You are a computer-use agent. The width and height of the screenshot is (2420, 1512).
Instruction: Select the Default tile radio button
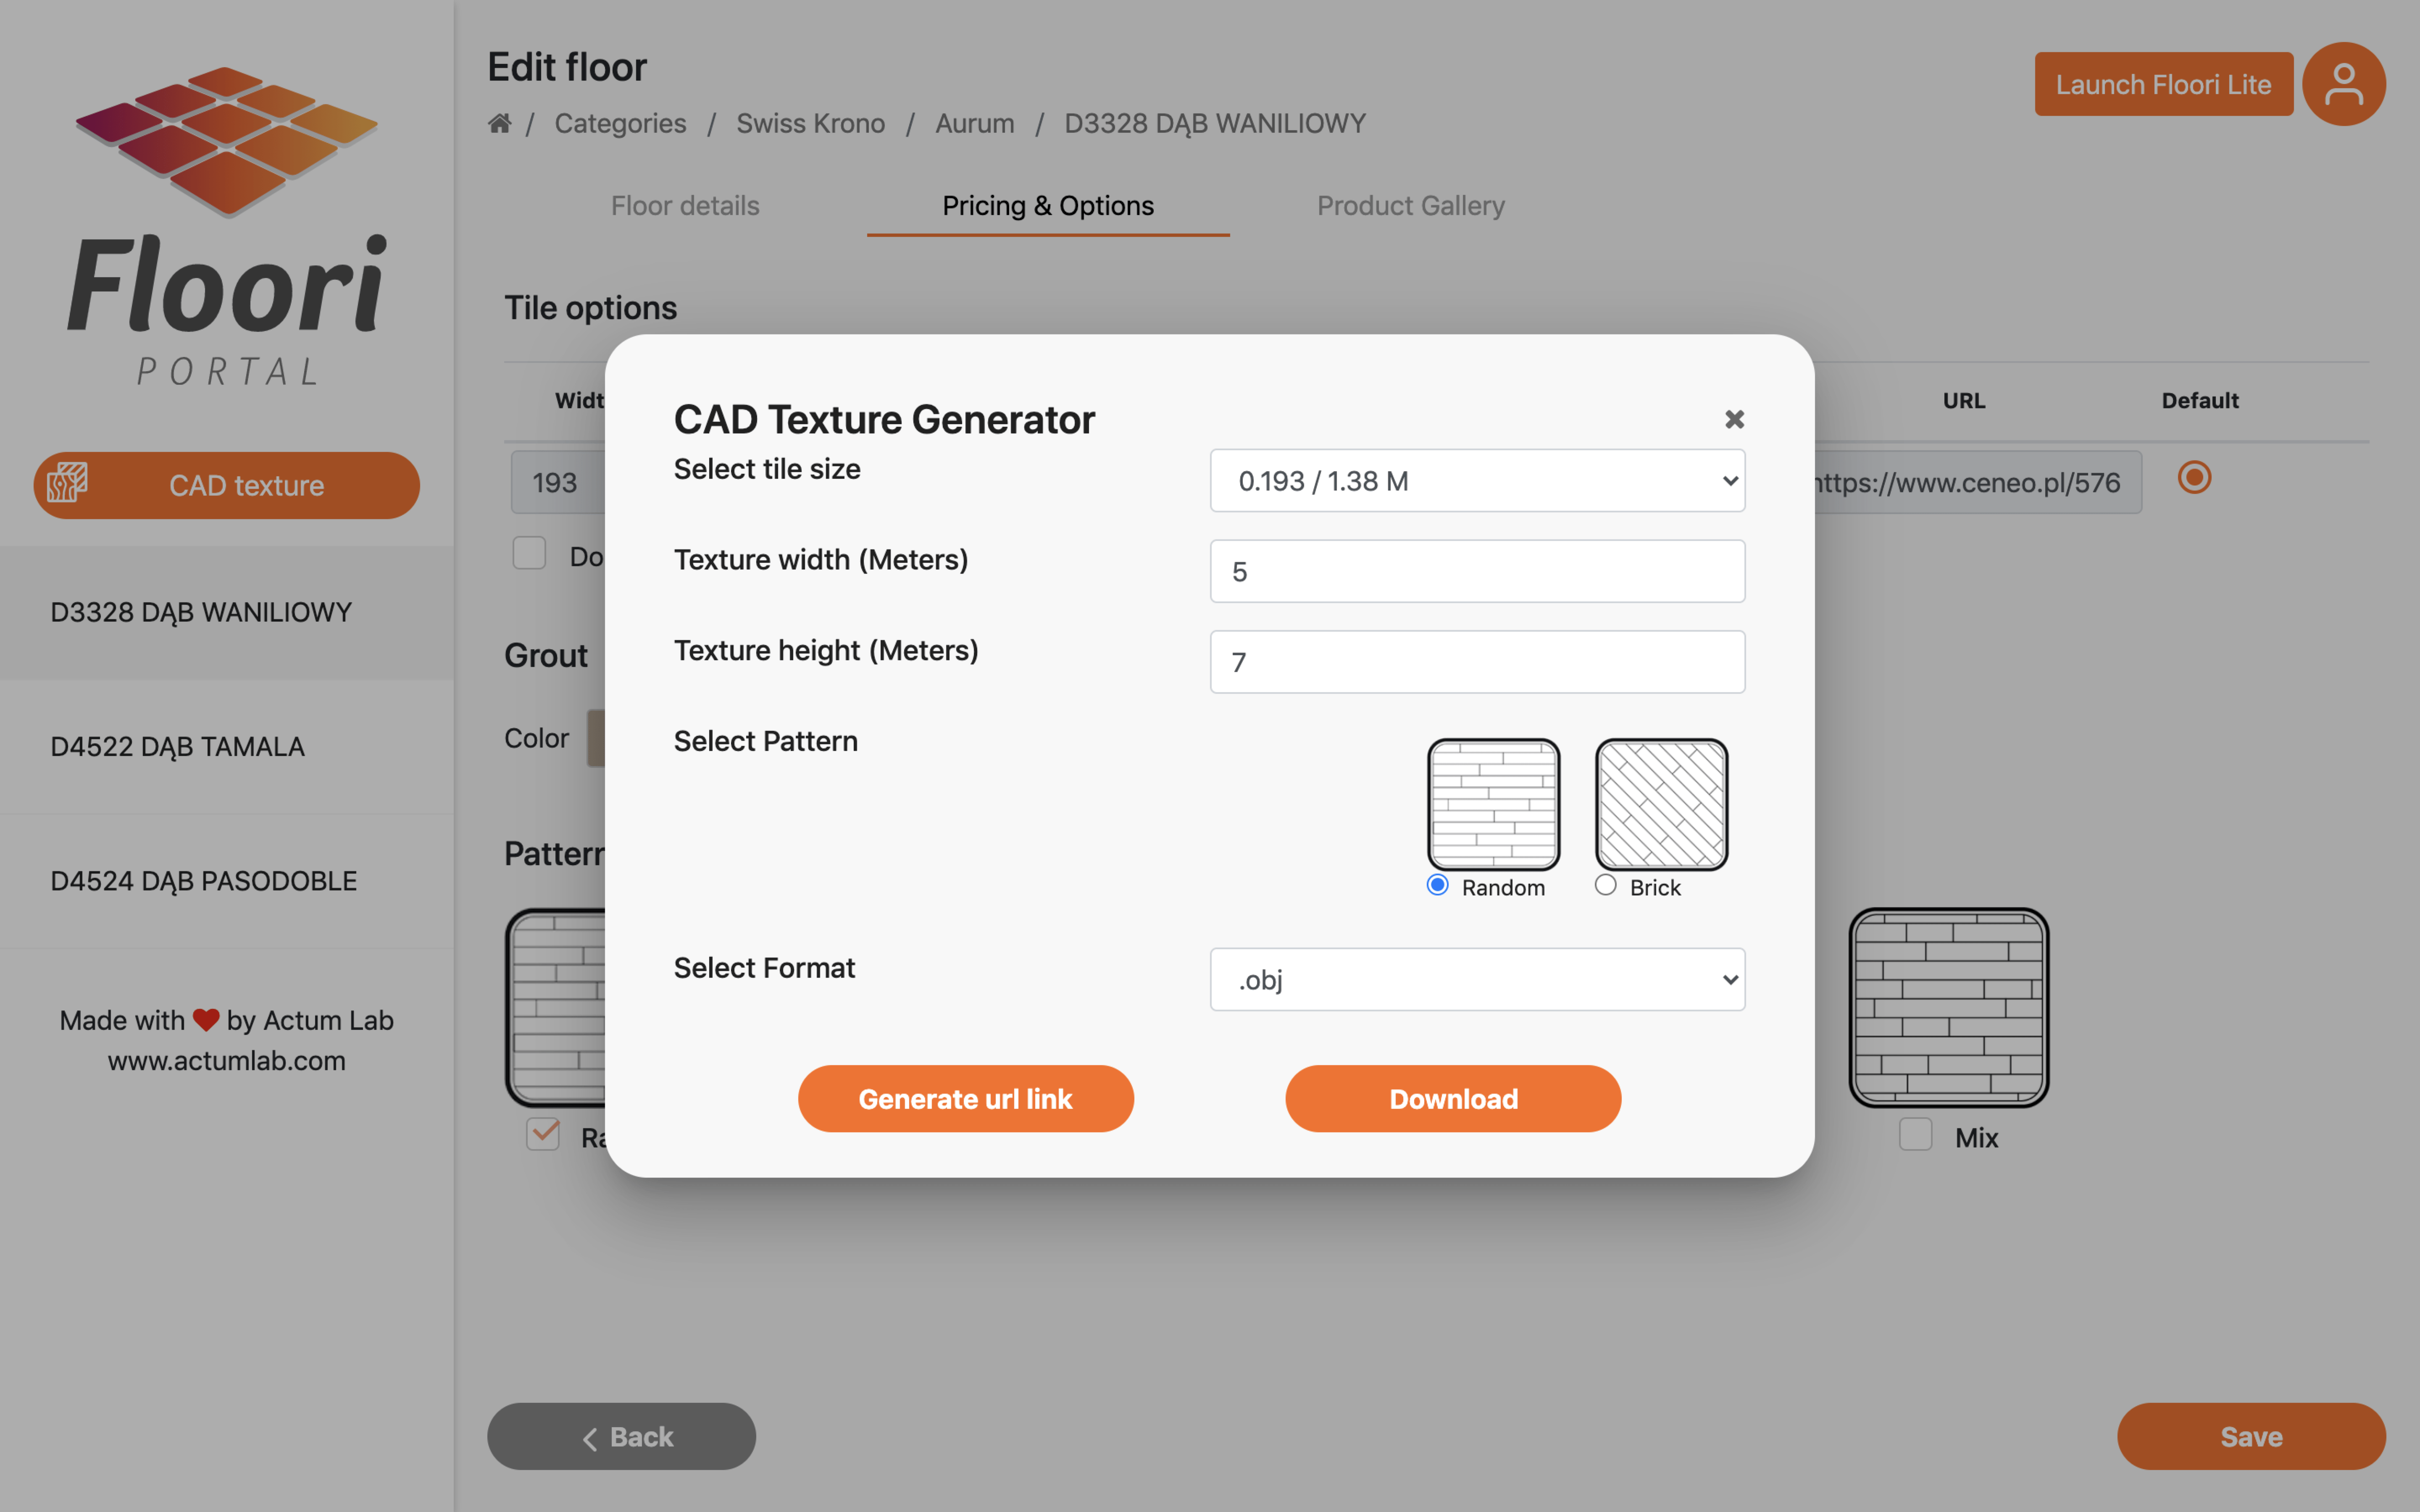[x=2194, y=478]
